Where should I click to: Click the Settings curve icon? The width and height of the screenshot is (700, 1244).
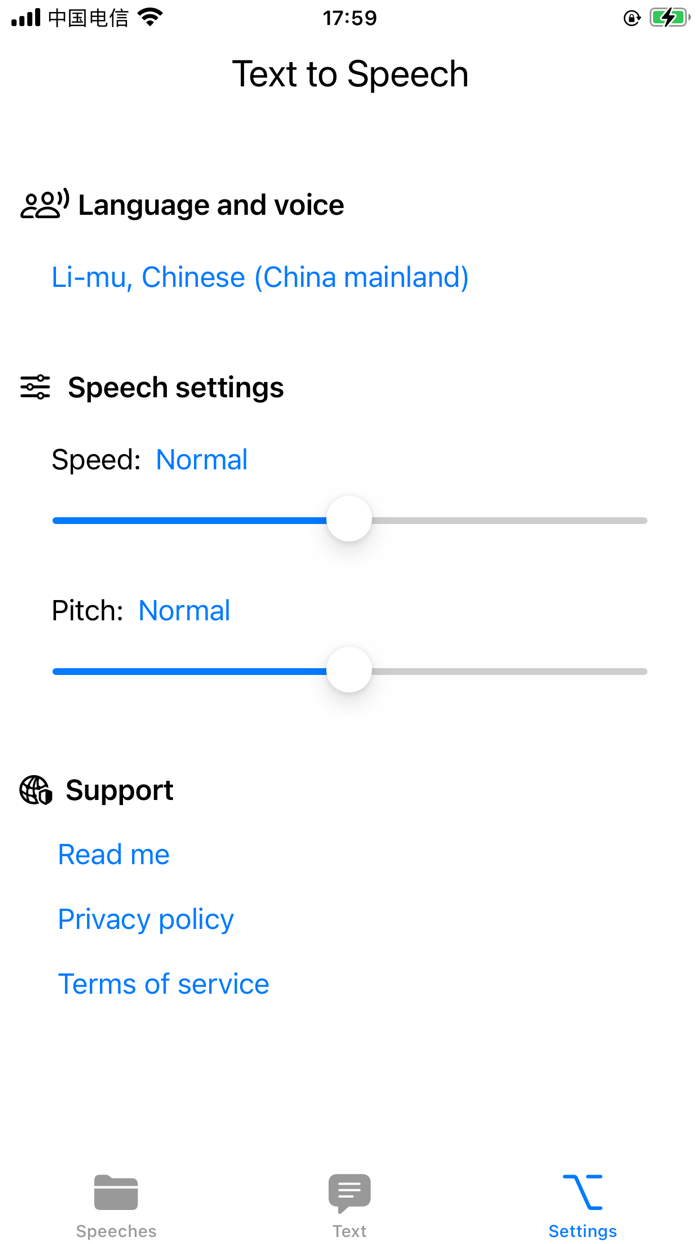(582, 1190)
